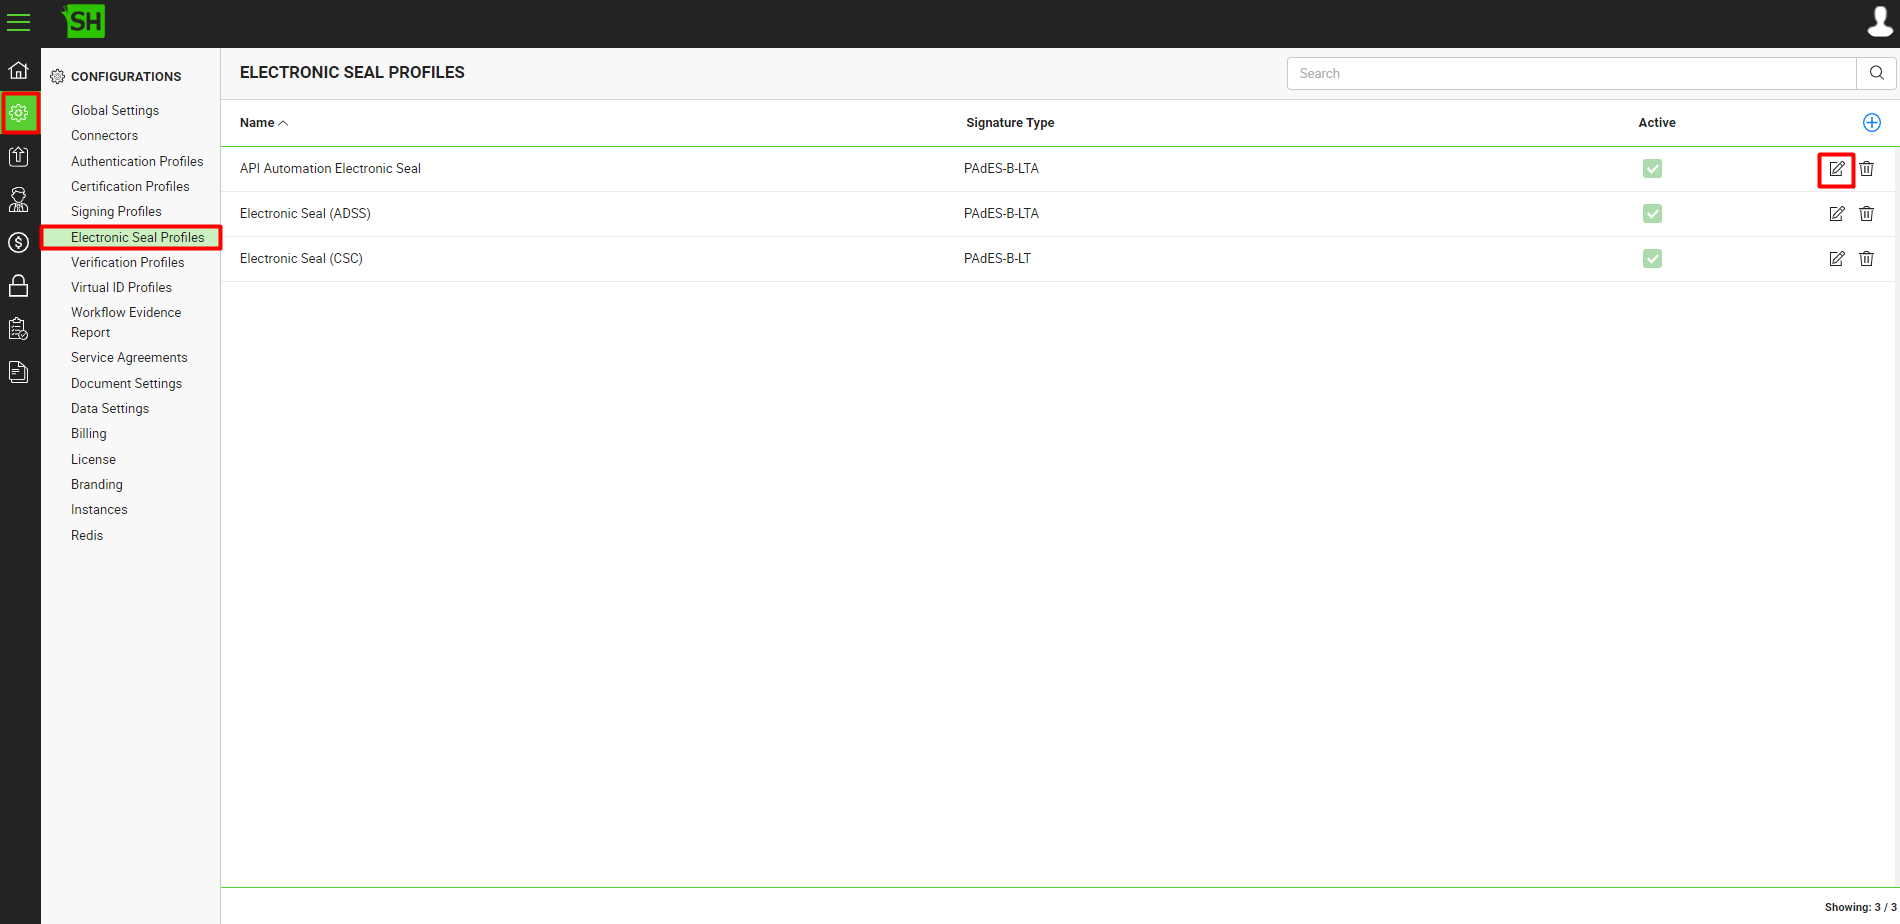1900x924 pixels.
Task: Click the SH logo
Action: pyautogui.click(x=84, y=21)
